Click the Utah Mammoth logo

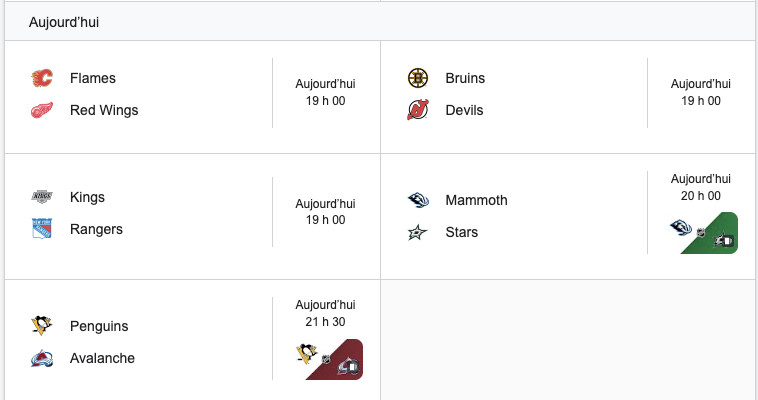click(417, 200)
